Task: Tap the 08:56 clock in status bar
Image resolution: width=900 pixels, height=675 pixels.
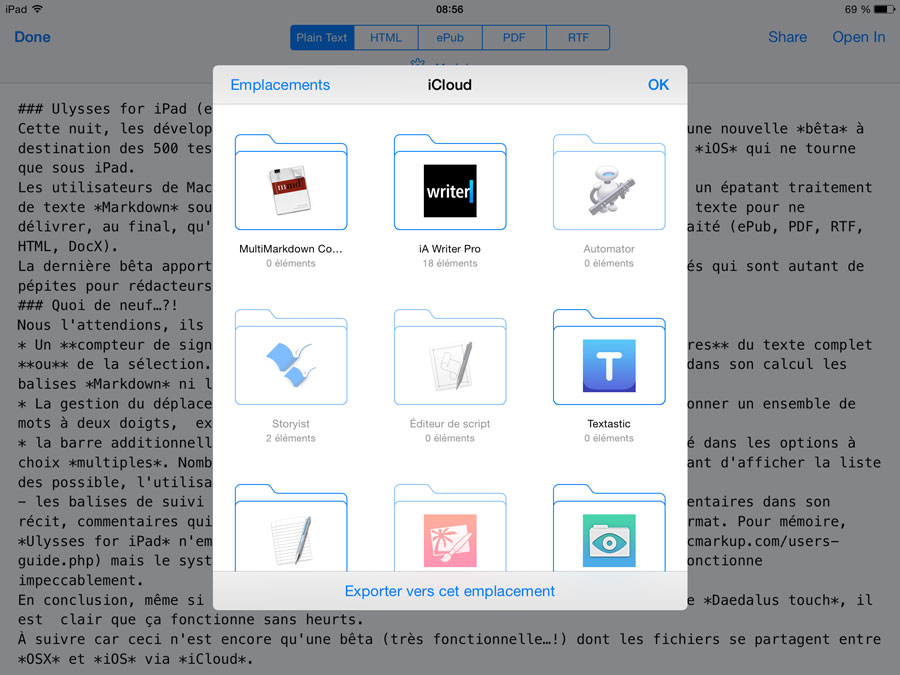Action: (x=449, y=9)
